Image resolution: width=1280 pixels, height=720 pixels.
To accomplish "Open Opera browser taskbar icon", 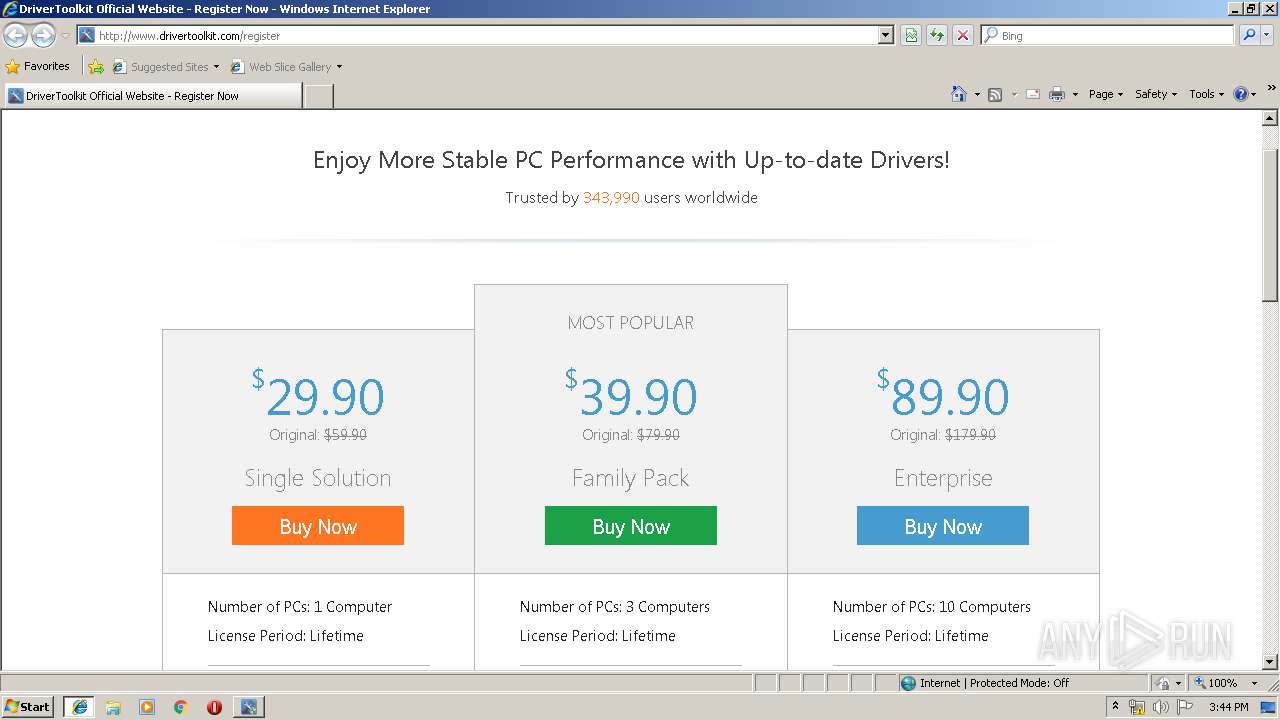I will 214,707.
